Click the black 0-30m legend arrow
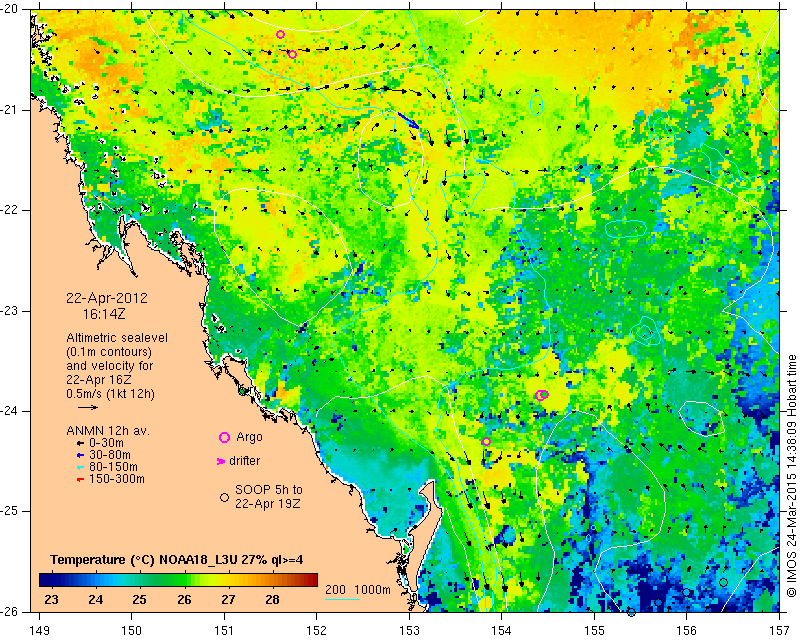The height and width of the screenshot is (640, 800). (80, 444)
